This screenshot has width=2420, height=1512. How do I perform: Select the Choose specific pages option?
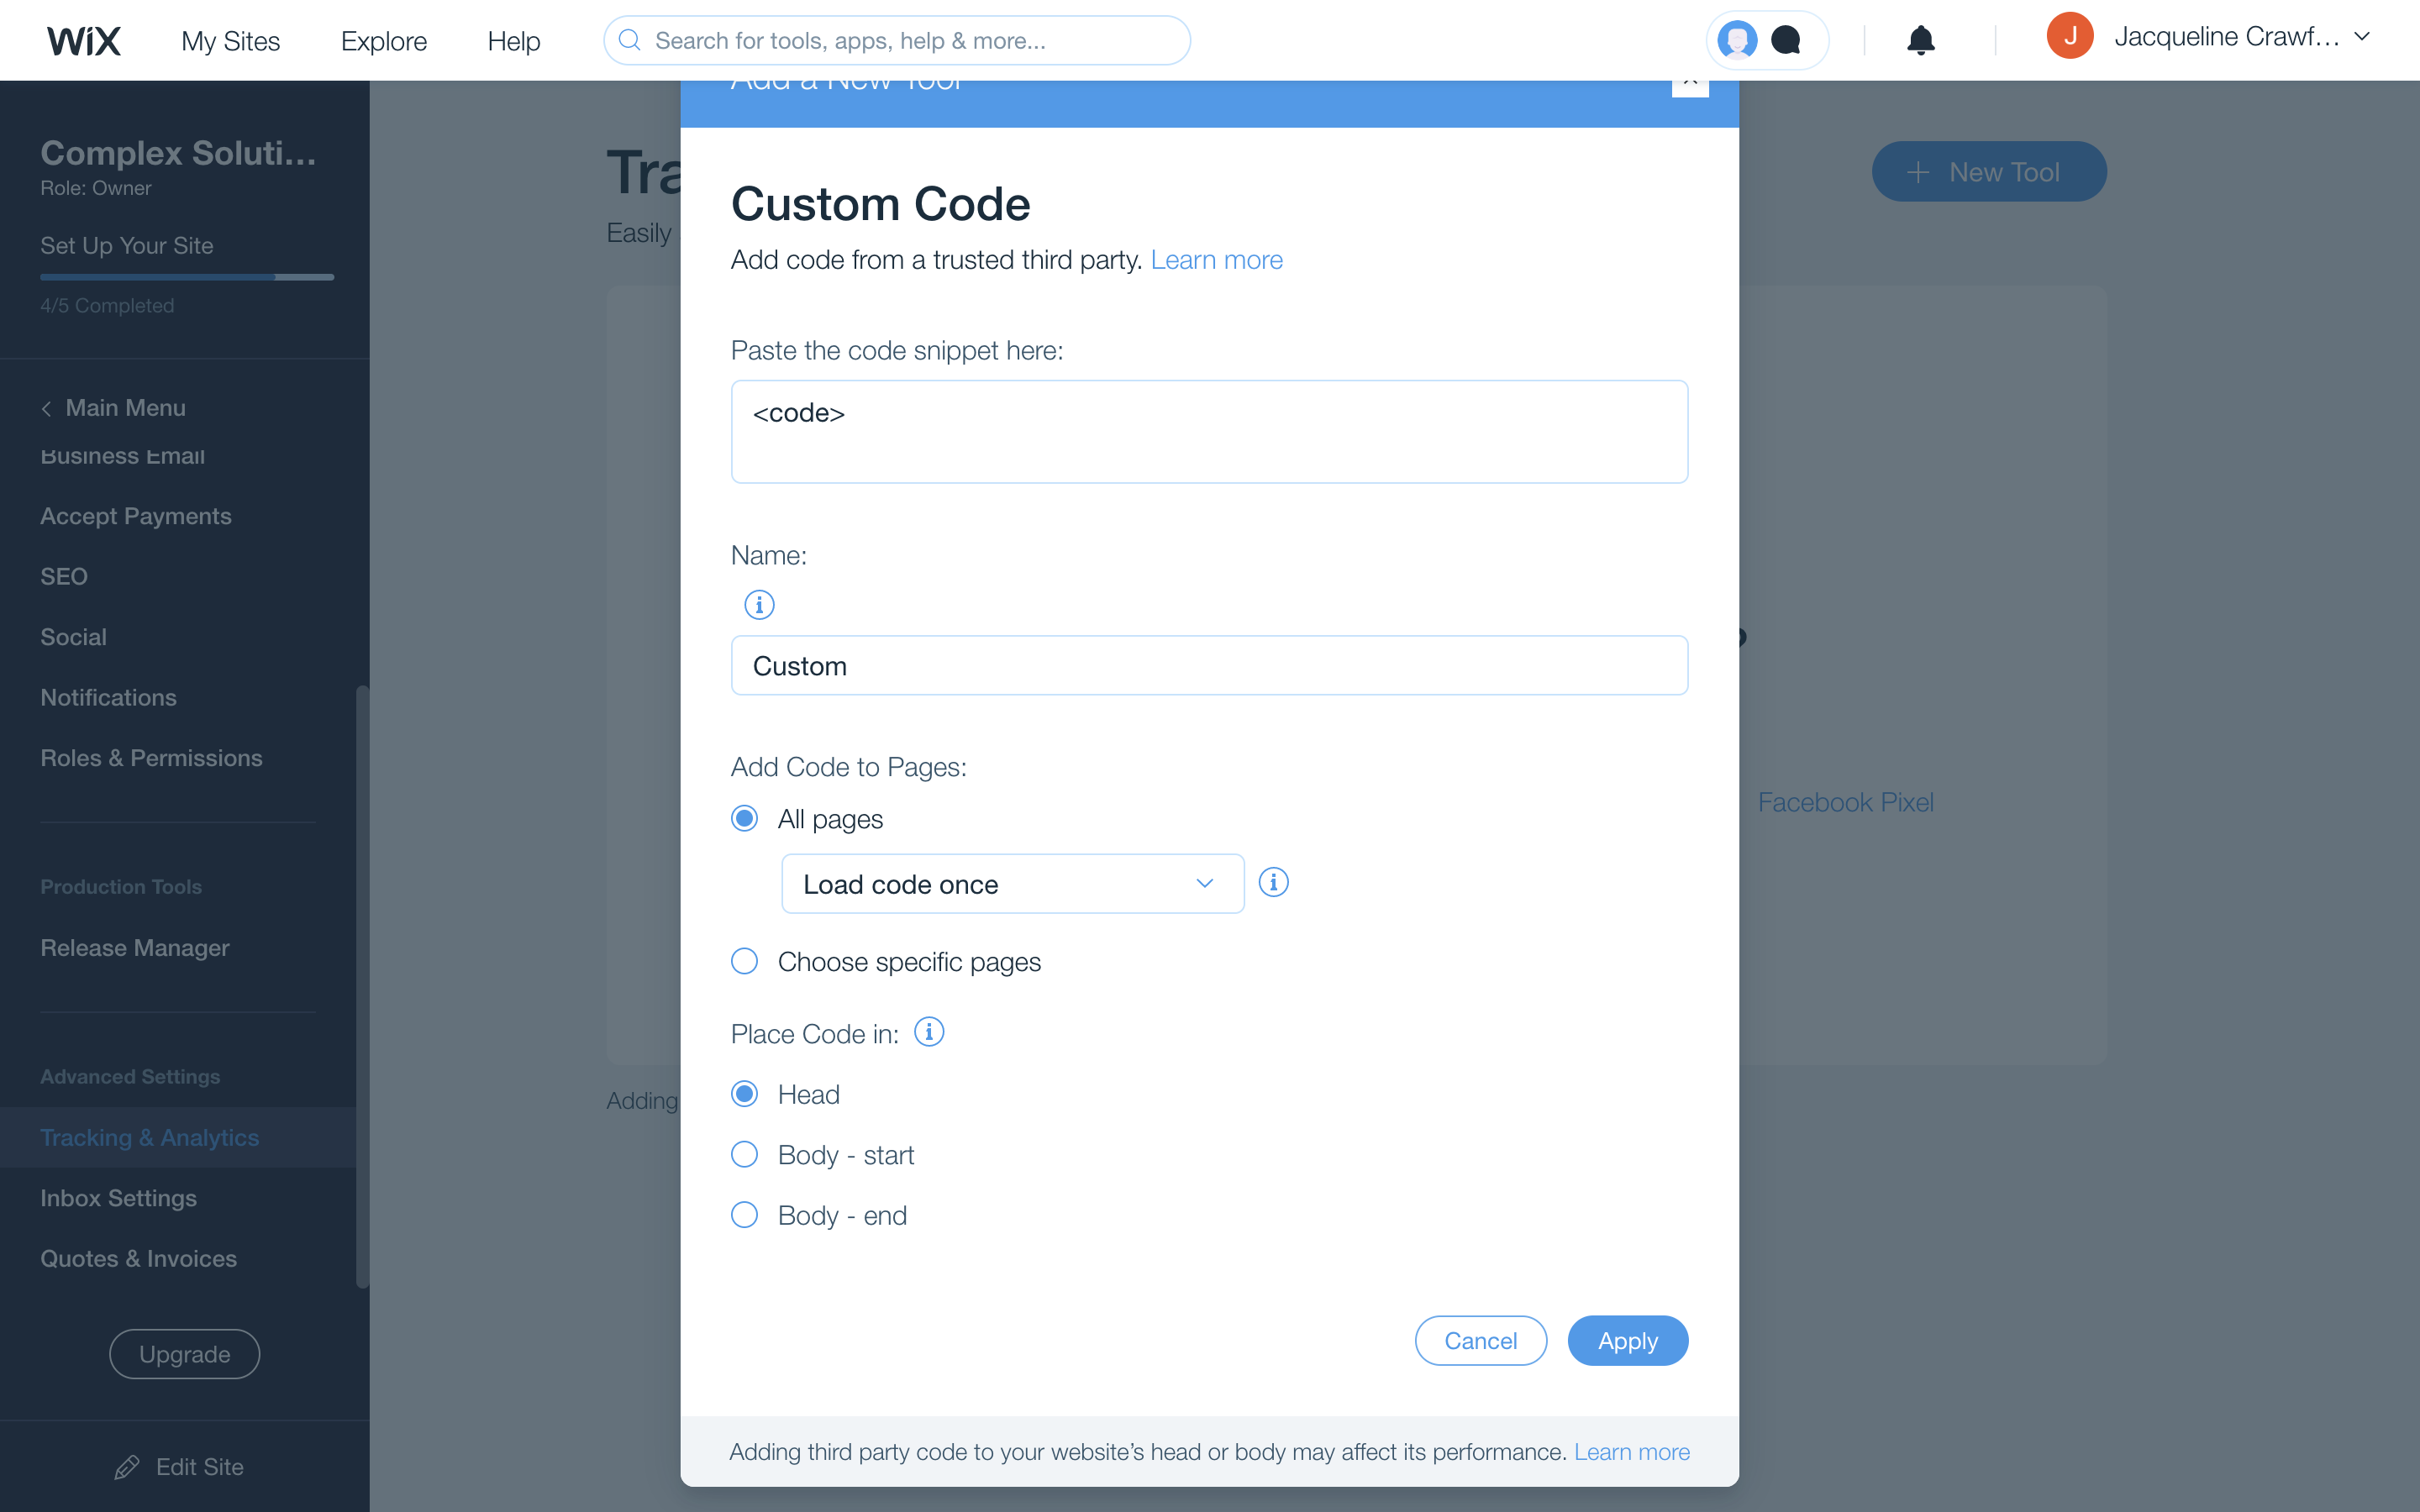tap(744, 960)
